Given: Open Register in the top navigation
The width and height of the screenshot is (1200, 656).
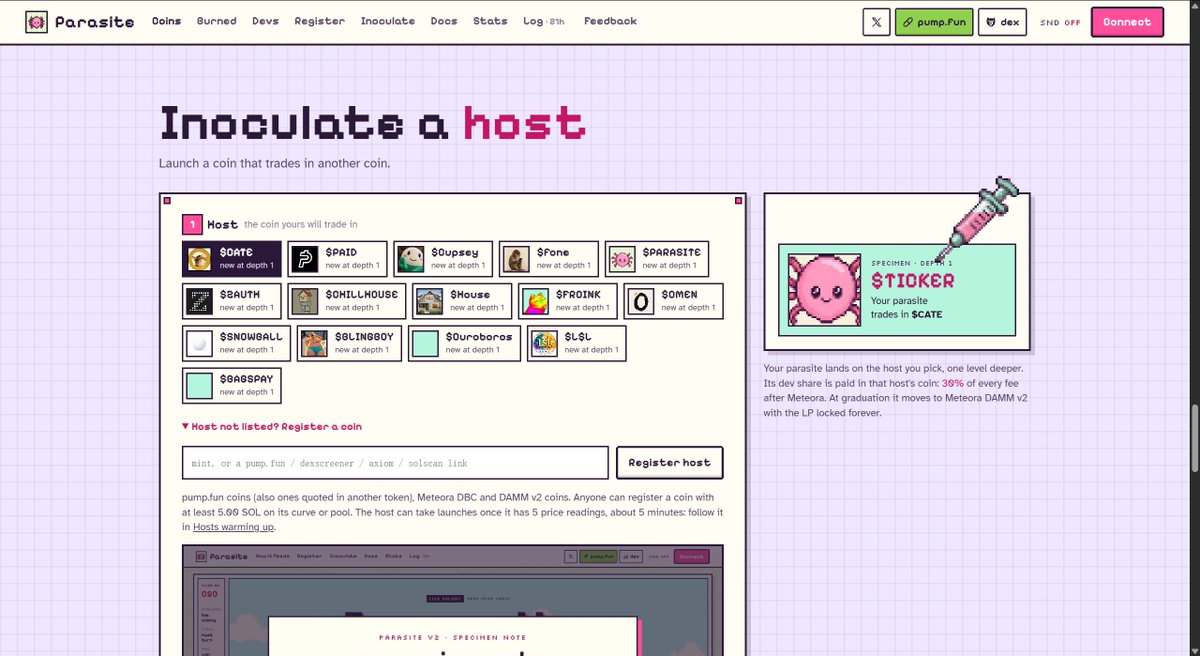Looking at the screenshot, I should pyautogui.click(x=320, y=21).
